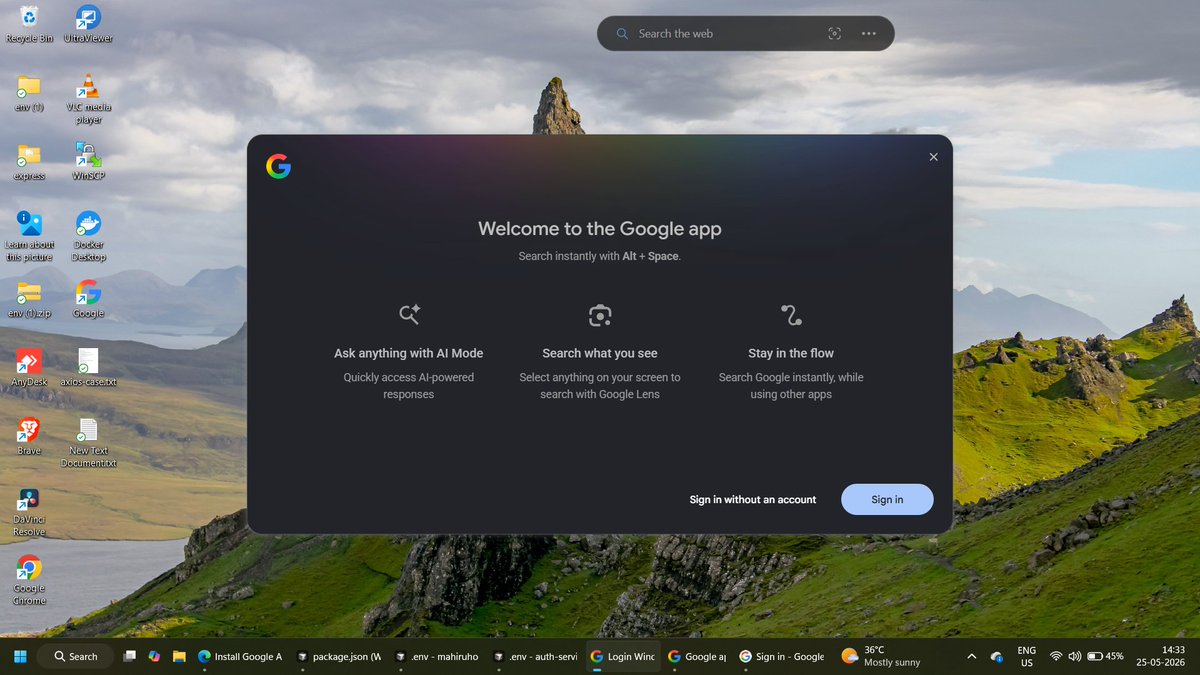The width and height of the screenshot is (1200, 675).
Task: Select the VLC media player icon
Action: click(88, 99)
